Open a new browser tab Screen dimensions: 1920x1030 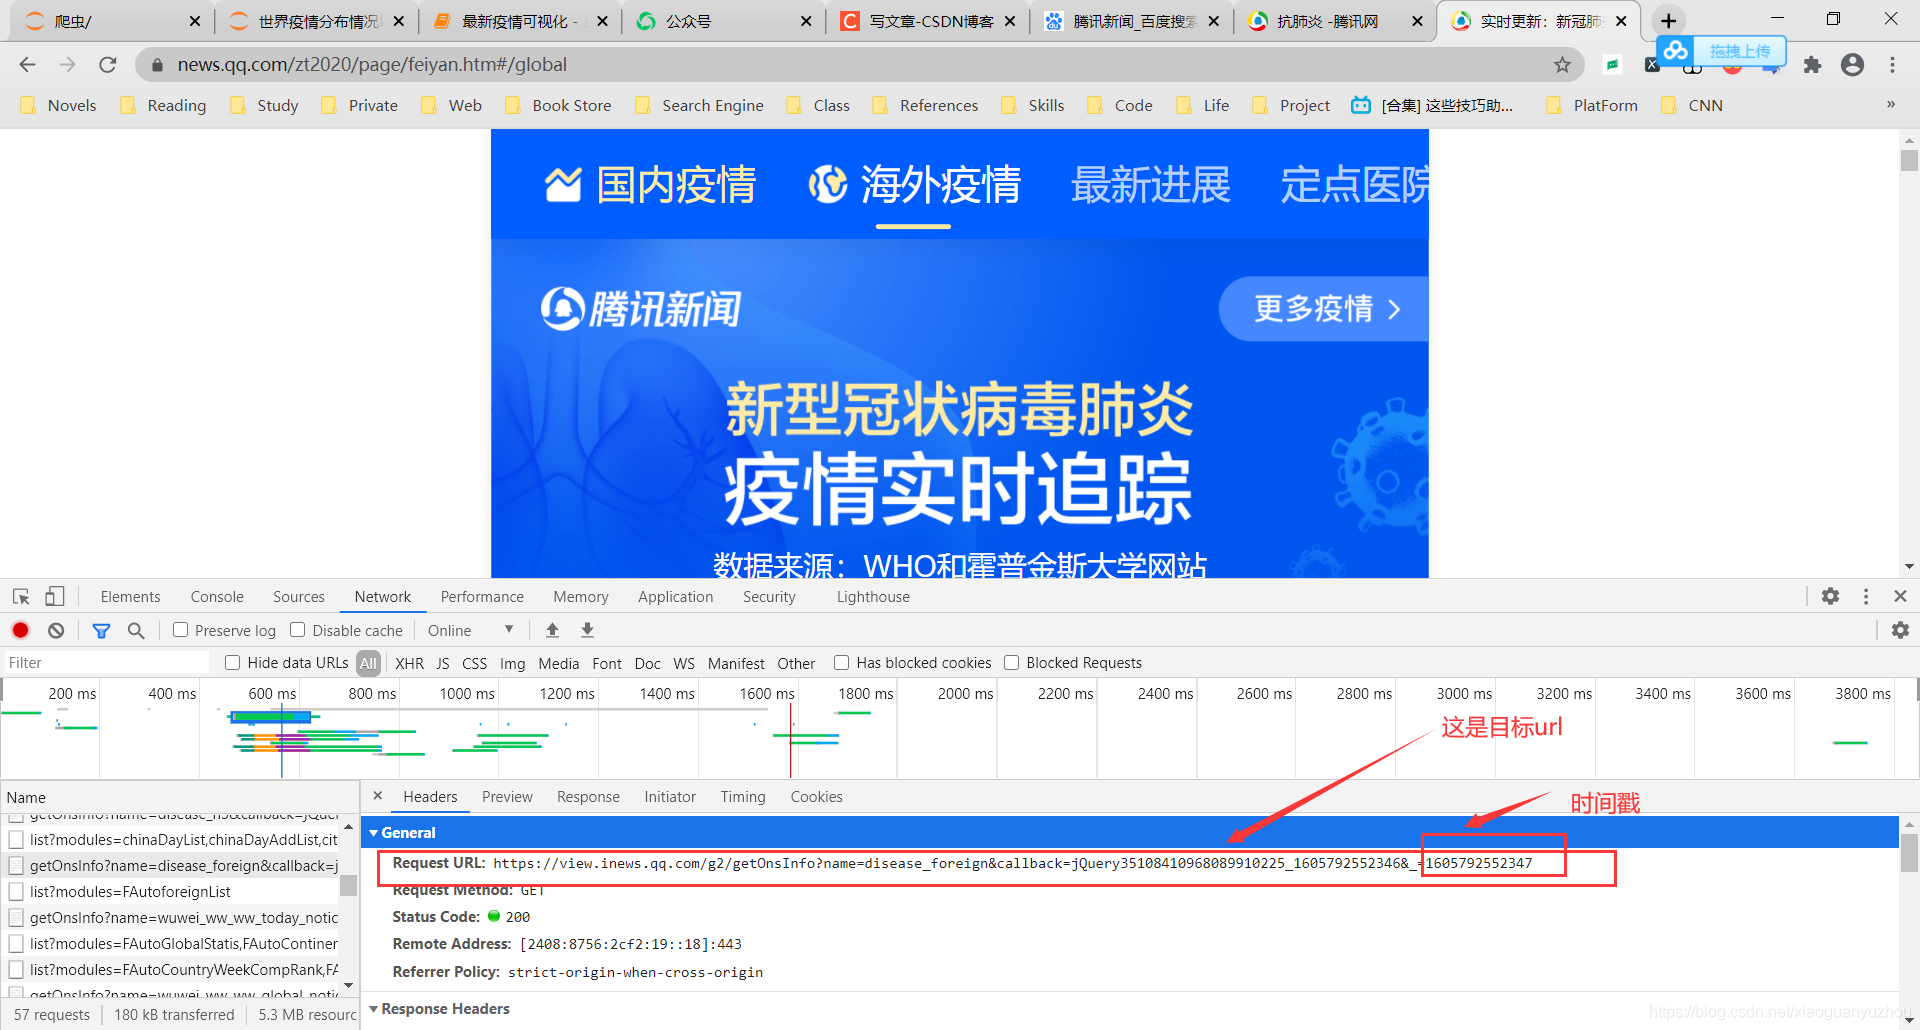tap(1668, 21)
